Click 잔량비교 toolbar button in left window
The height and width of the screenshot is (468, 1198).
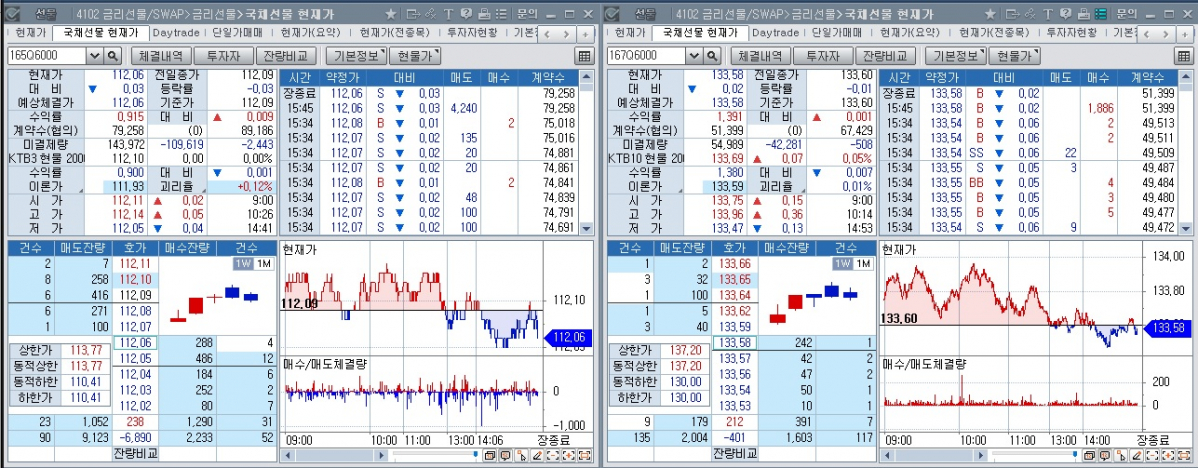pyautogui.click(x=288, y=56)
